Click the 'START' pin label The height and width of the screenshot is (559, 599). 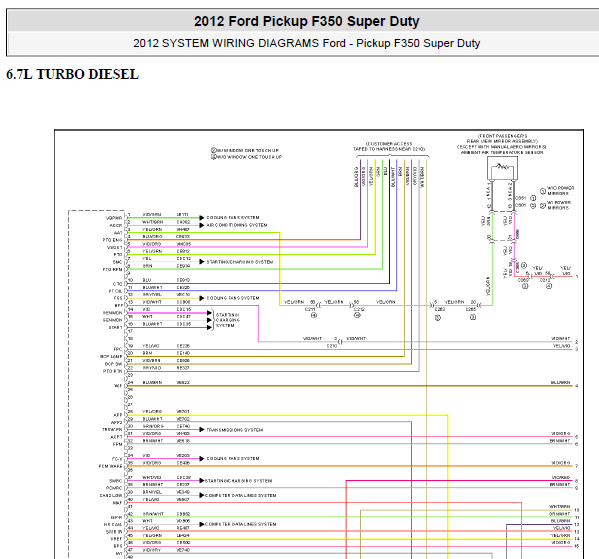click(115, 327)
